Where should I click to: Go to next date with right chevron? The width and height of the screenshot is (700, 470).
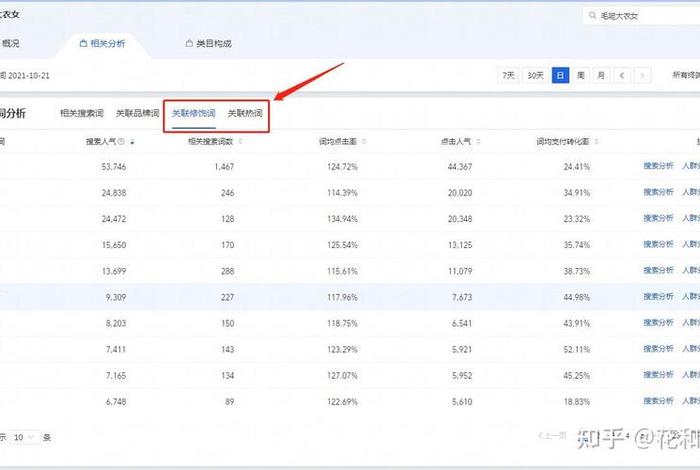pyautogui.click(x=642, y=75)
